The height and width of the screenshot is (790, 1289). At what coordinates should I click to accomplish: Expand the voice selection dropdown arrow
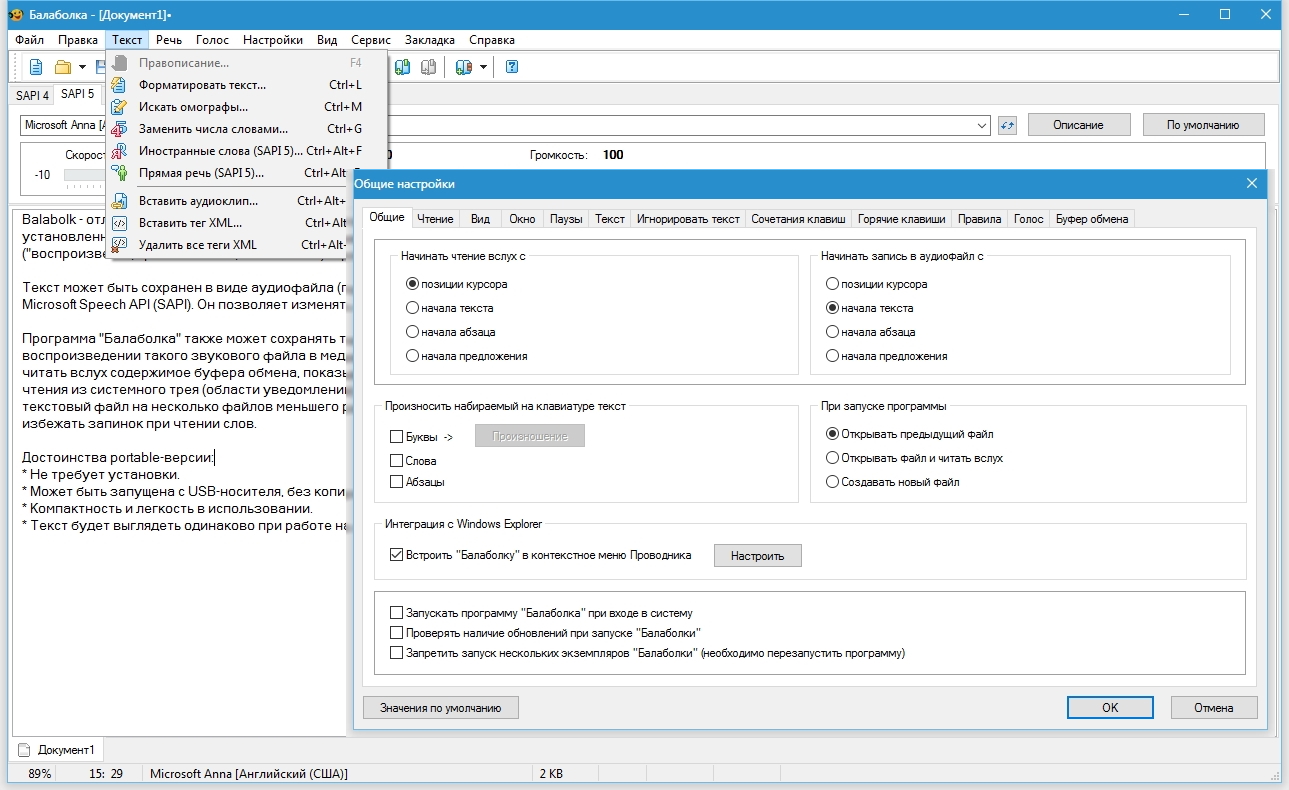pyautogui.click(x=982, y=125)
